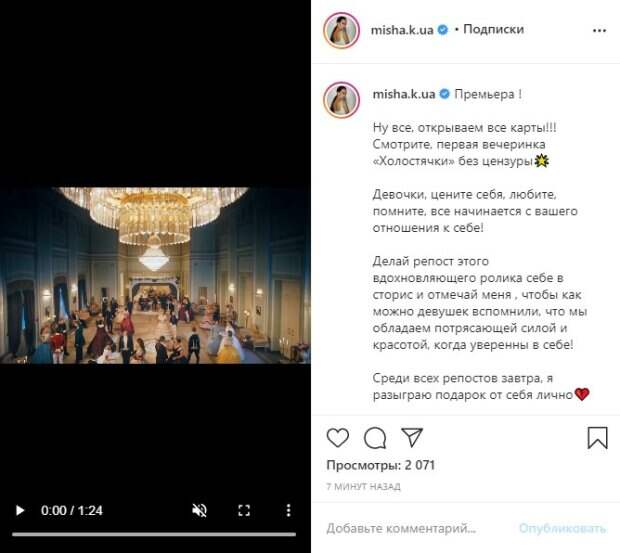Enter fullscreen video mode
Screen dimensions: 620x553
pyautogui.click(x=244, y=510)
